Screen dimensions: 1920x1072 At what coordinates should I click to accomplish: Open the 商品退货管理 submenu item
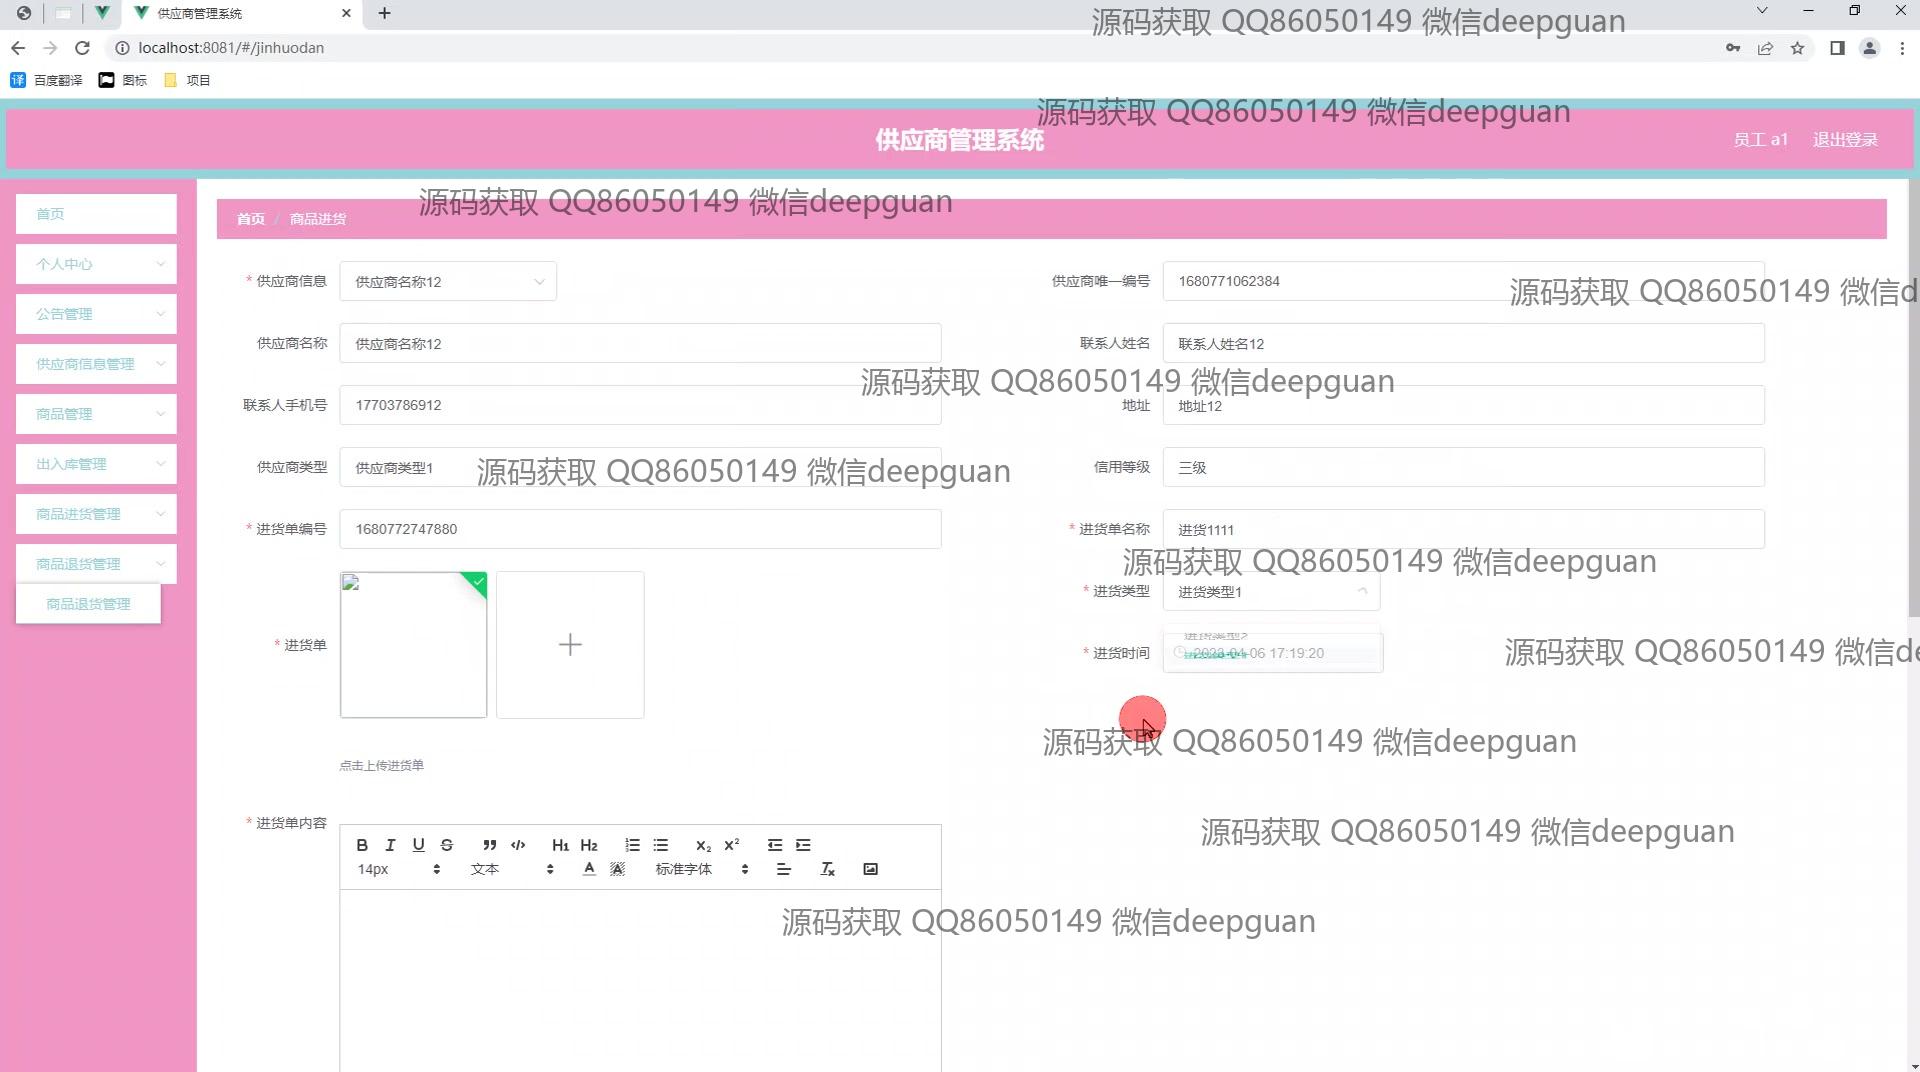88,604
